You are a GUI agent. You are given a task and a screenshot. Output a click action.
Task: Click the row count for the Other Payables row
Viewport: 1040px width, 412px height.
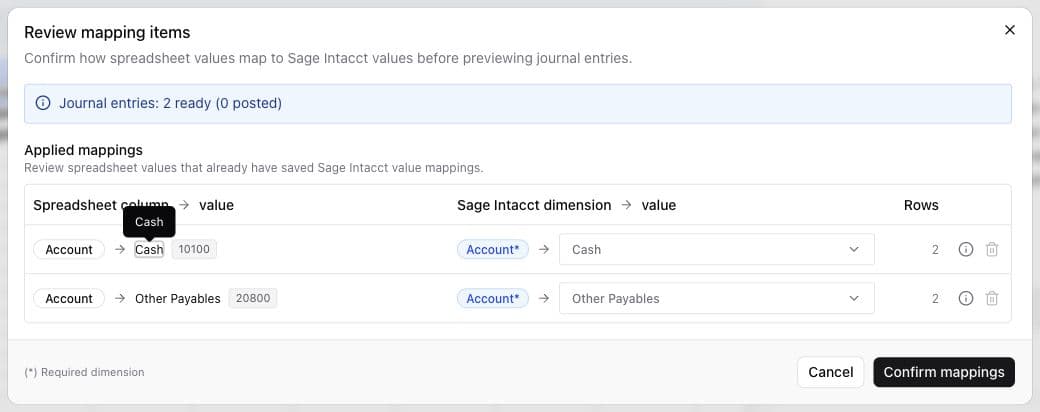(x=935, y=299)
